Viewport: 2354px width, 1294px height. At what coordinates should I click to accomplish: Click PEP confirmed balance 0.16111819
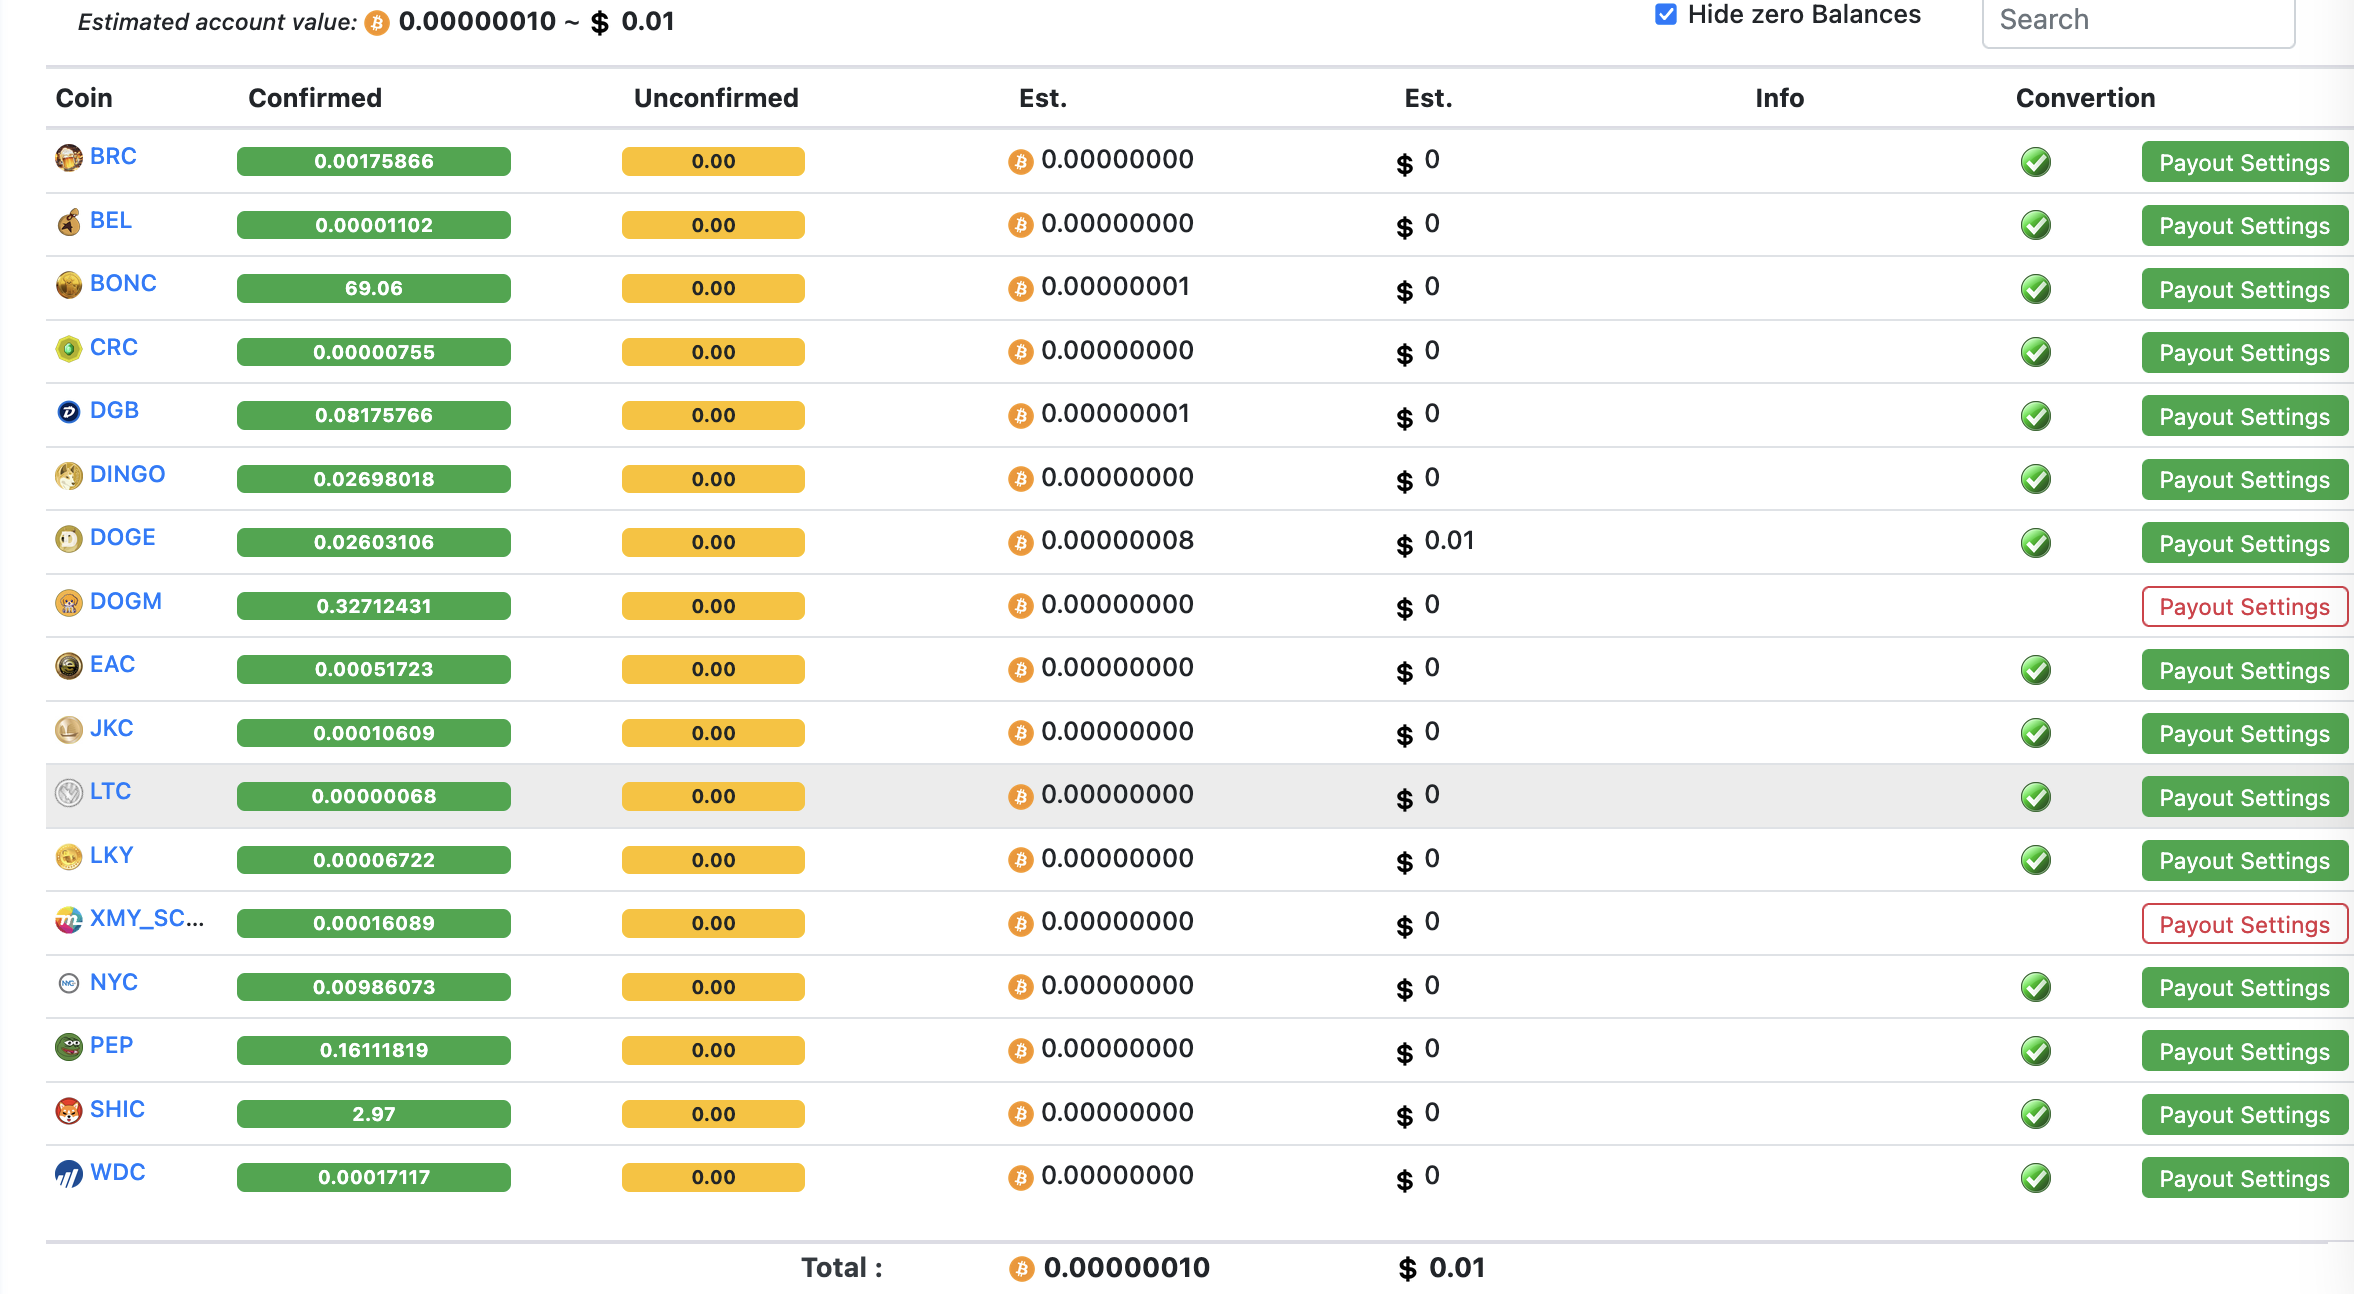[374, 1050]
